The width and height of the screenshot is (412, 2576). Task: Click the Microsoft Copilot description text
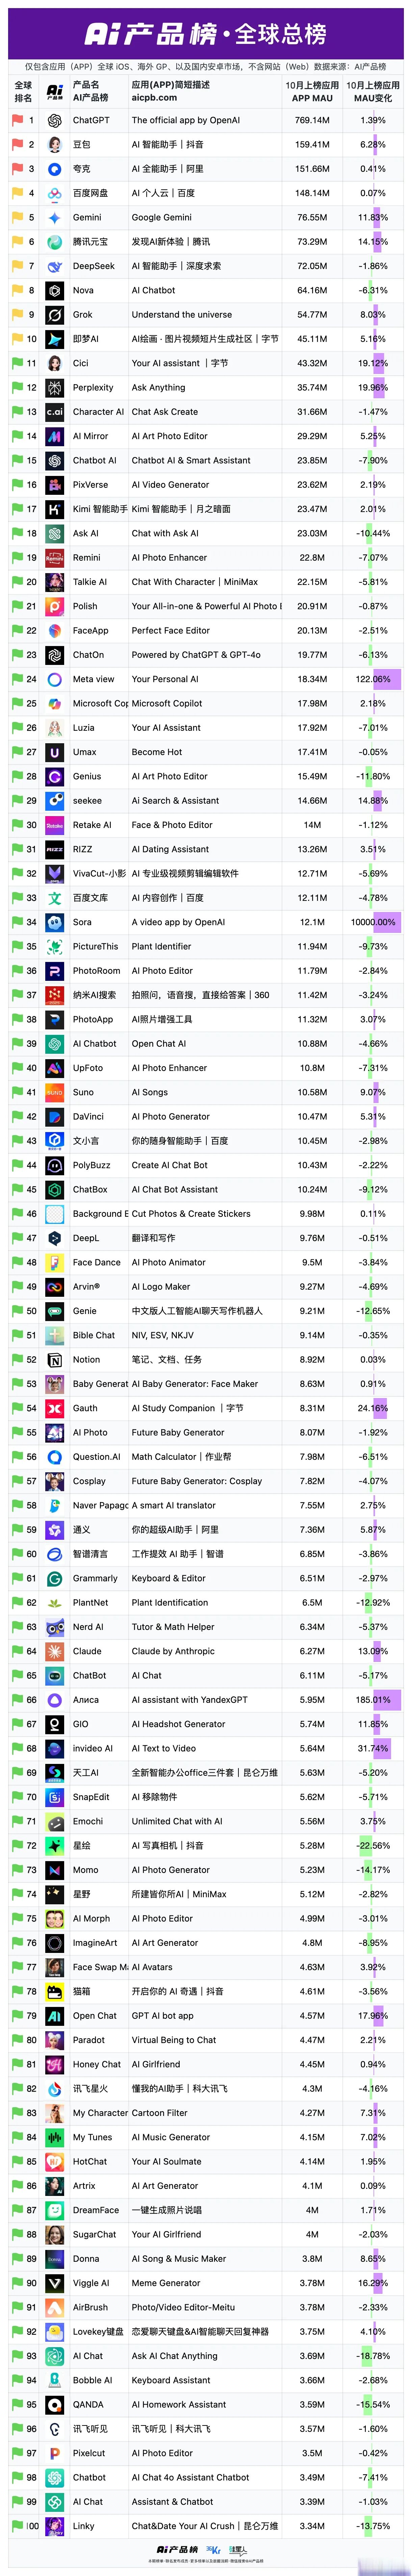[x=167, y=703]
